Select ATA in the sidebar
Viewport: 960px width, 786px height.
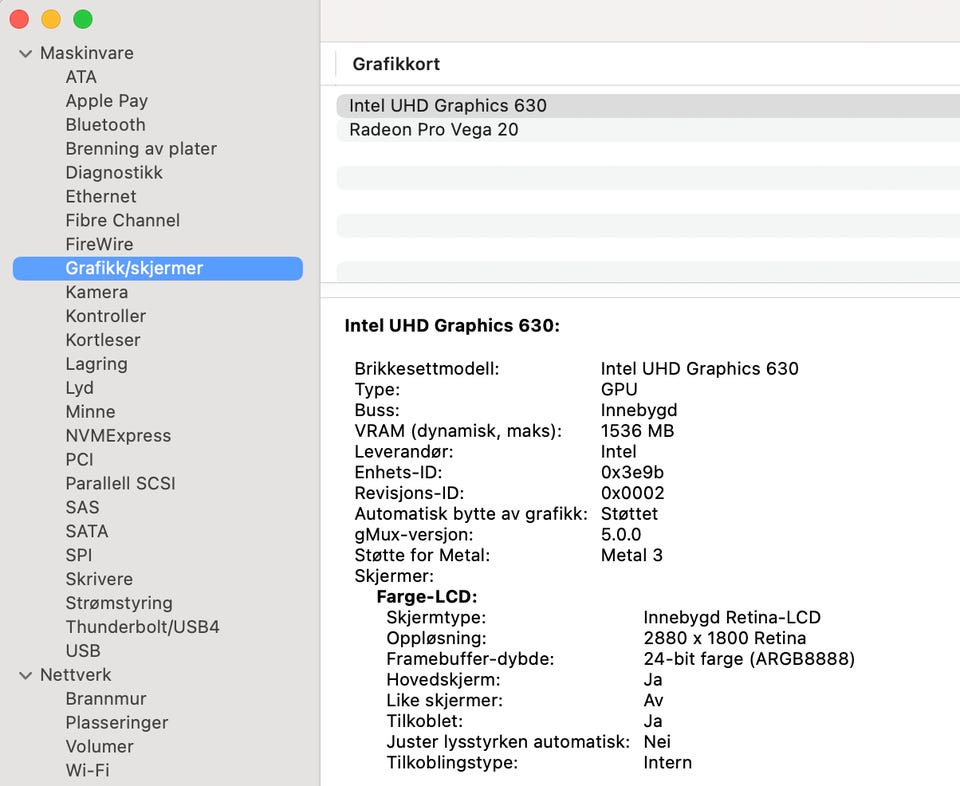(81, 77)
